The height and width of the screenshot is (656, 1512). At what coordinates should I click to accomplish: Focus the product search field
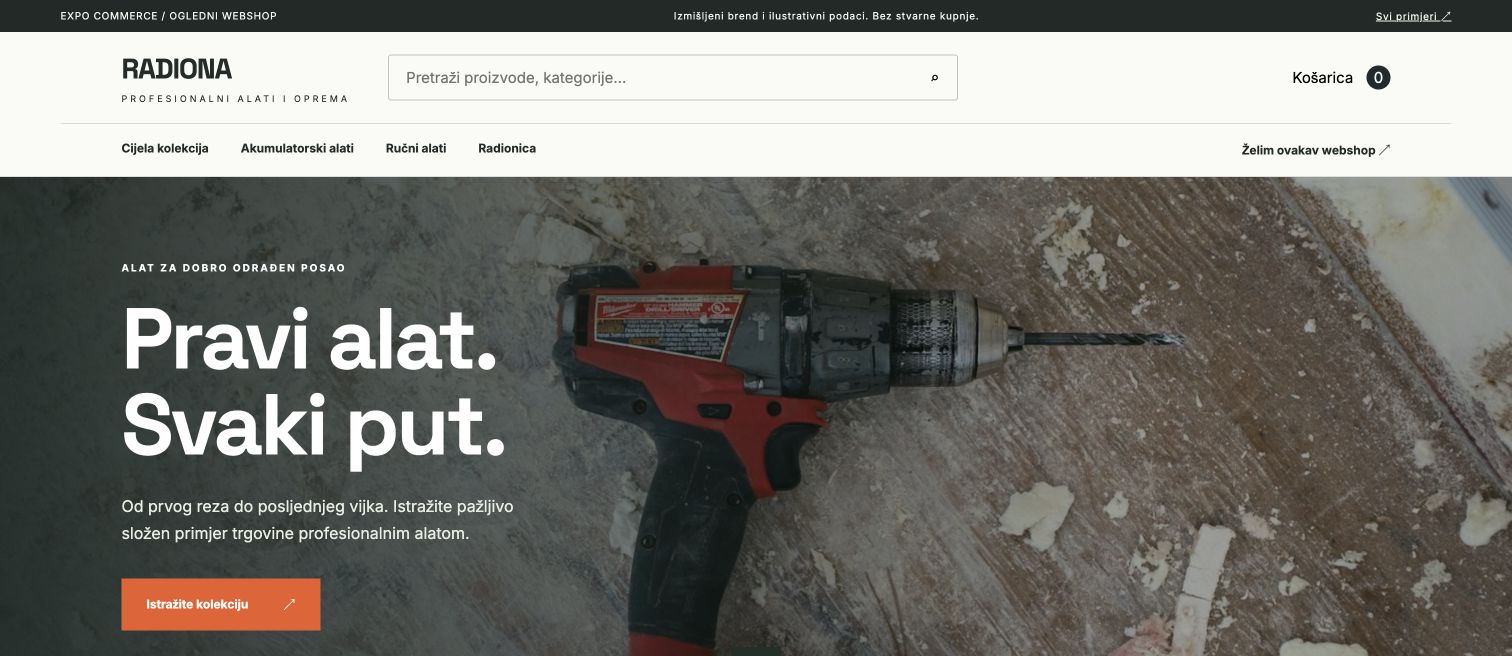coord(672,77)
